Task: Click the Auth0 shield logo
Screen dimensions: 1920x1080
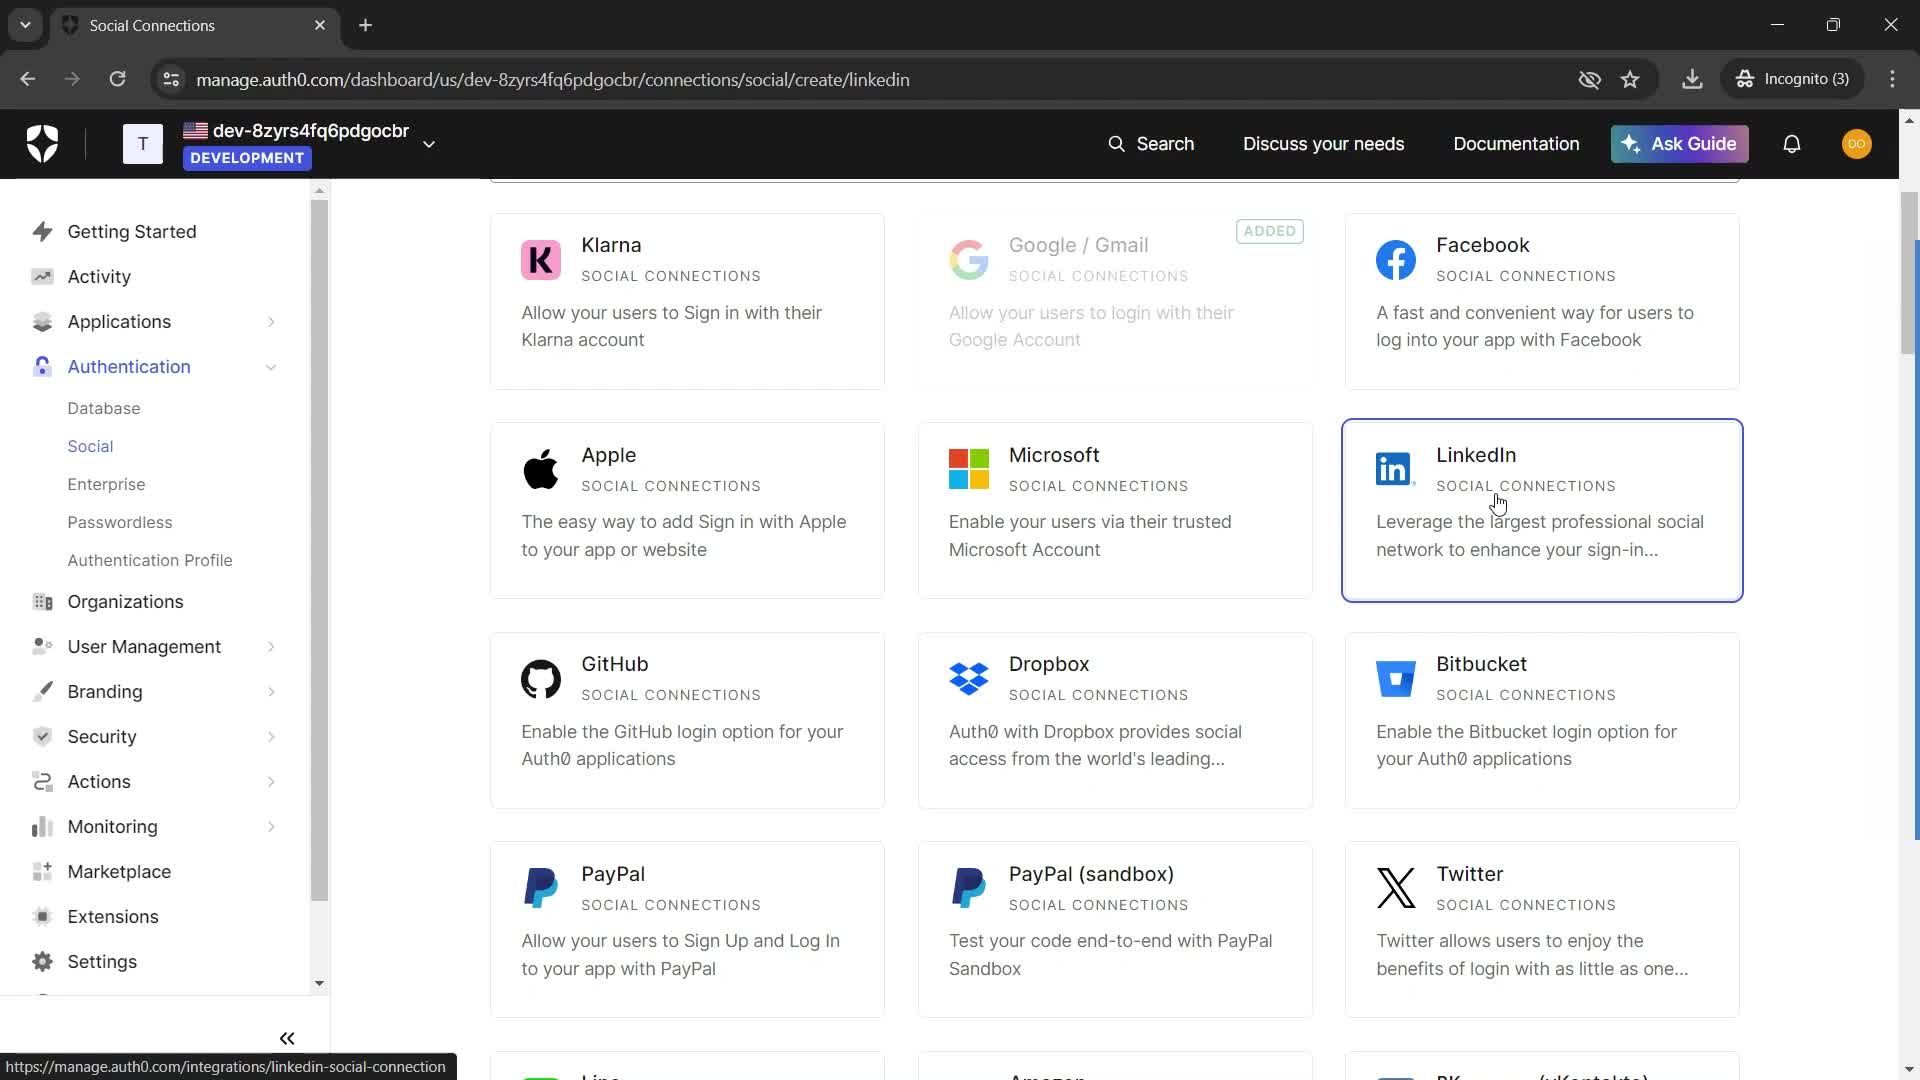Action: pyautogui.click(x=42, y=144)
